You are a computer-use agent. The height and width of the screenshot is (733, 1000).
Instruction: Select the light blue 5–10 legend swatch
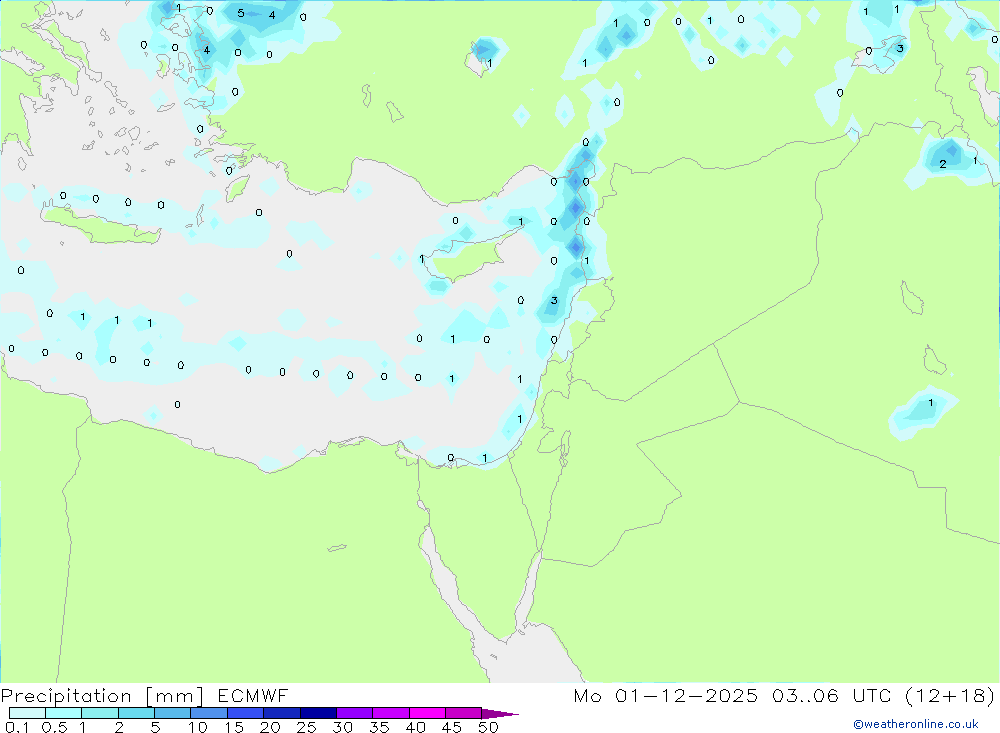coord(172,713)
